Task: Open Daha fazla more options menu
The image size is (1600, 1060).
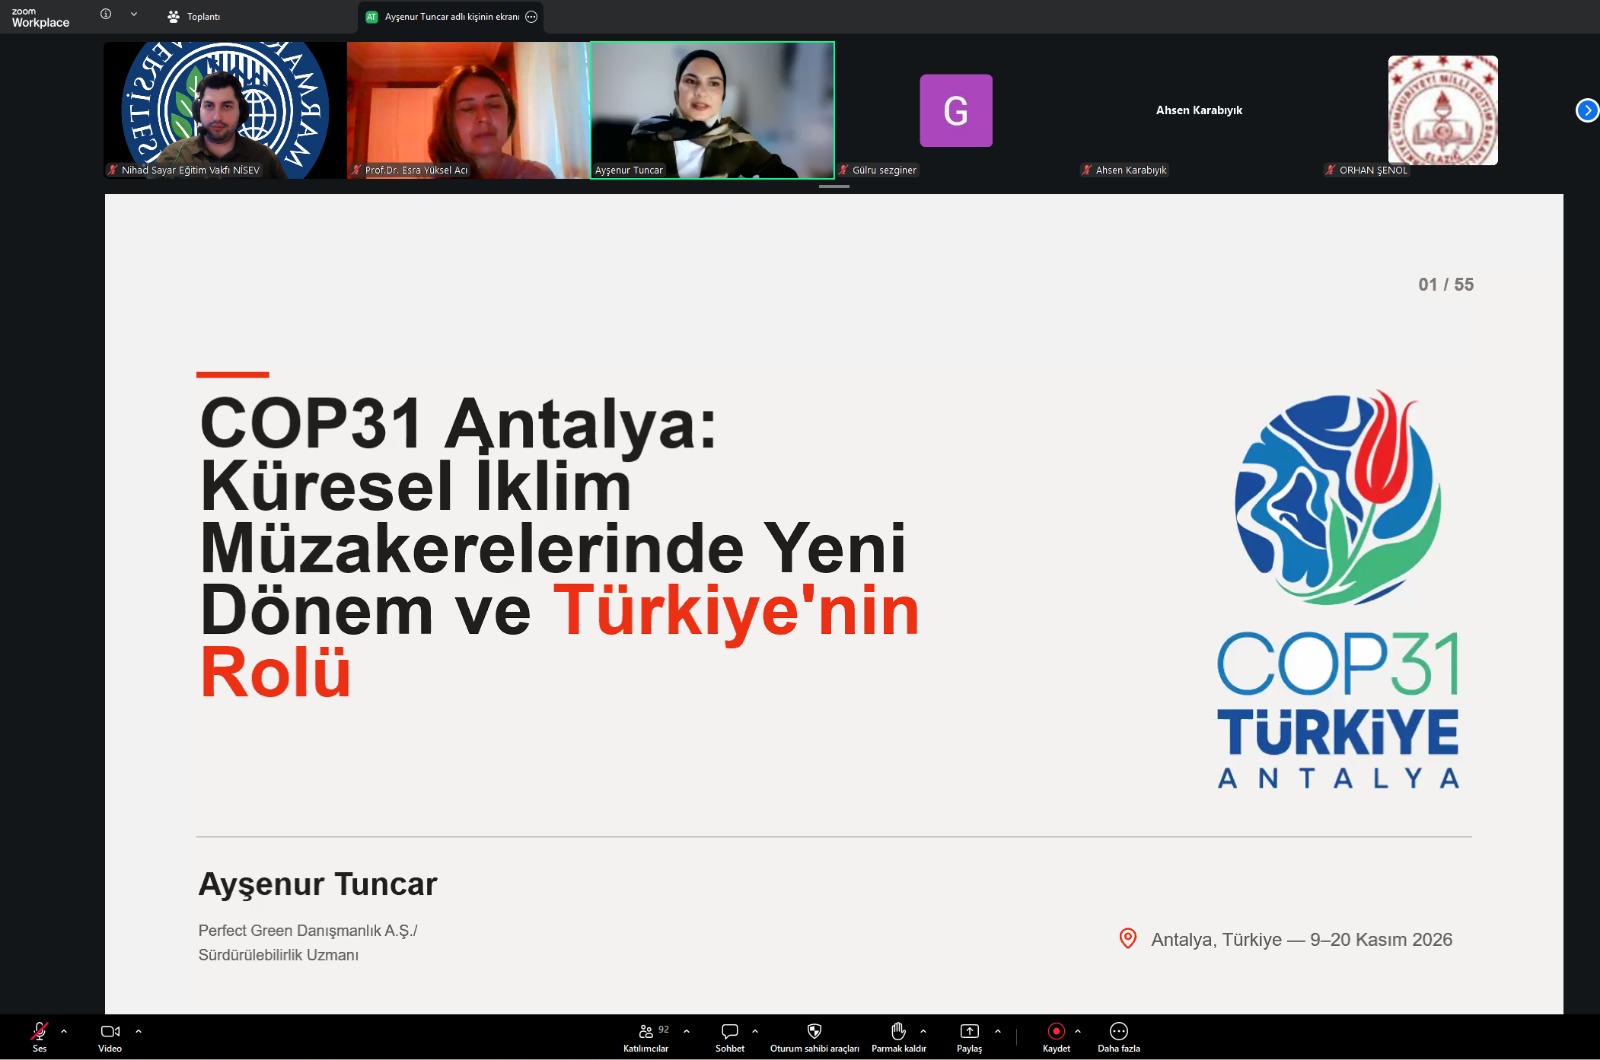Action: (1119, 1037)
